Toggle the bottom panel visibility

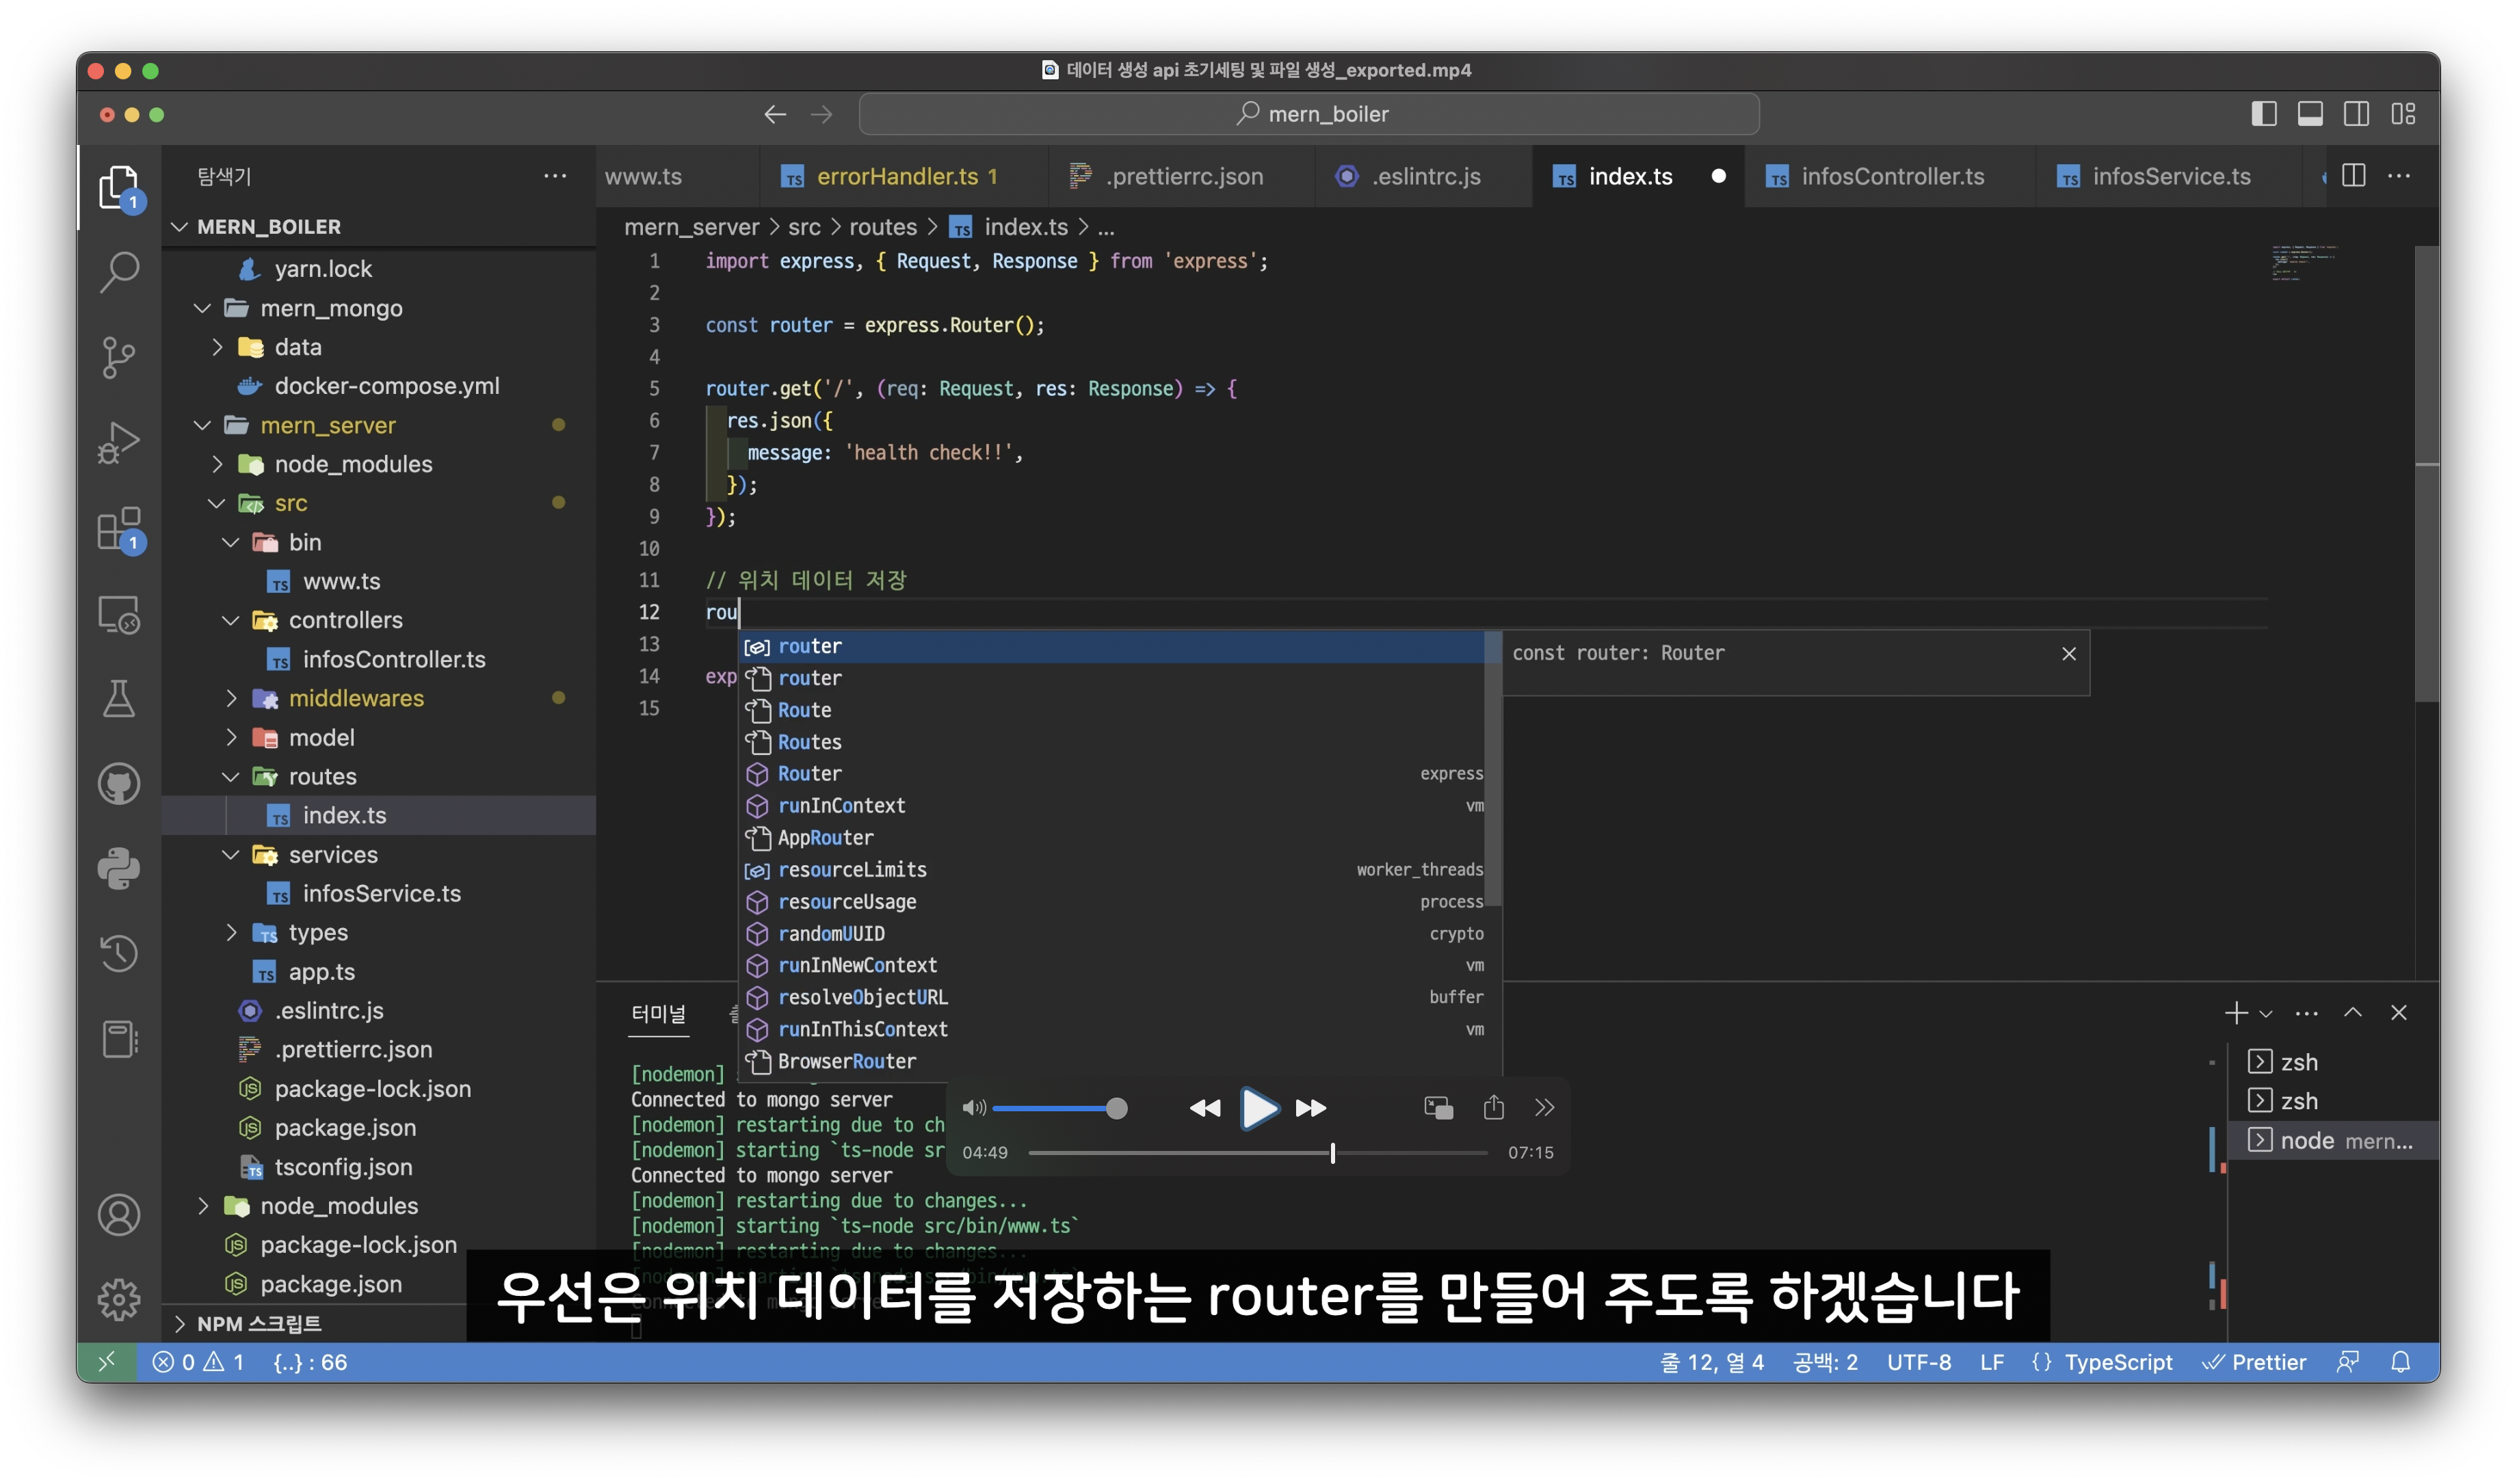tap(2310, 114)
